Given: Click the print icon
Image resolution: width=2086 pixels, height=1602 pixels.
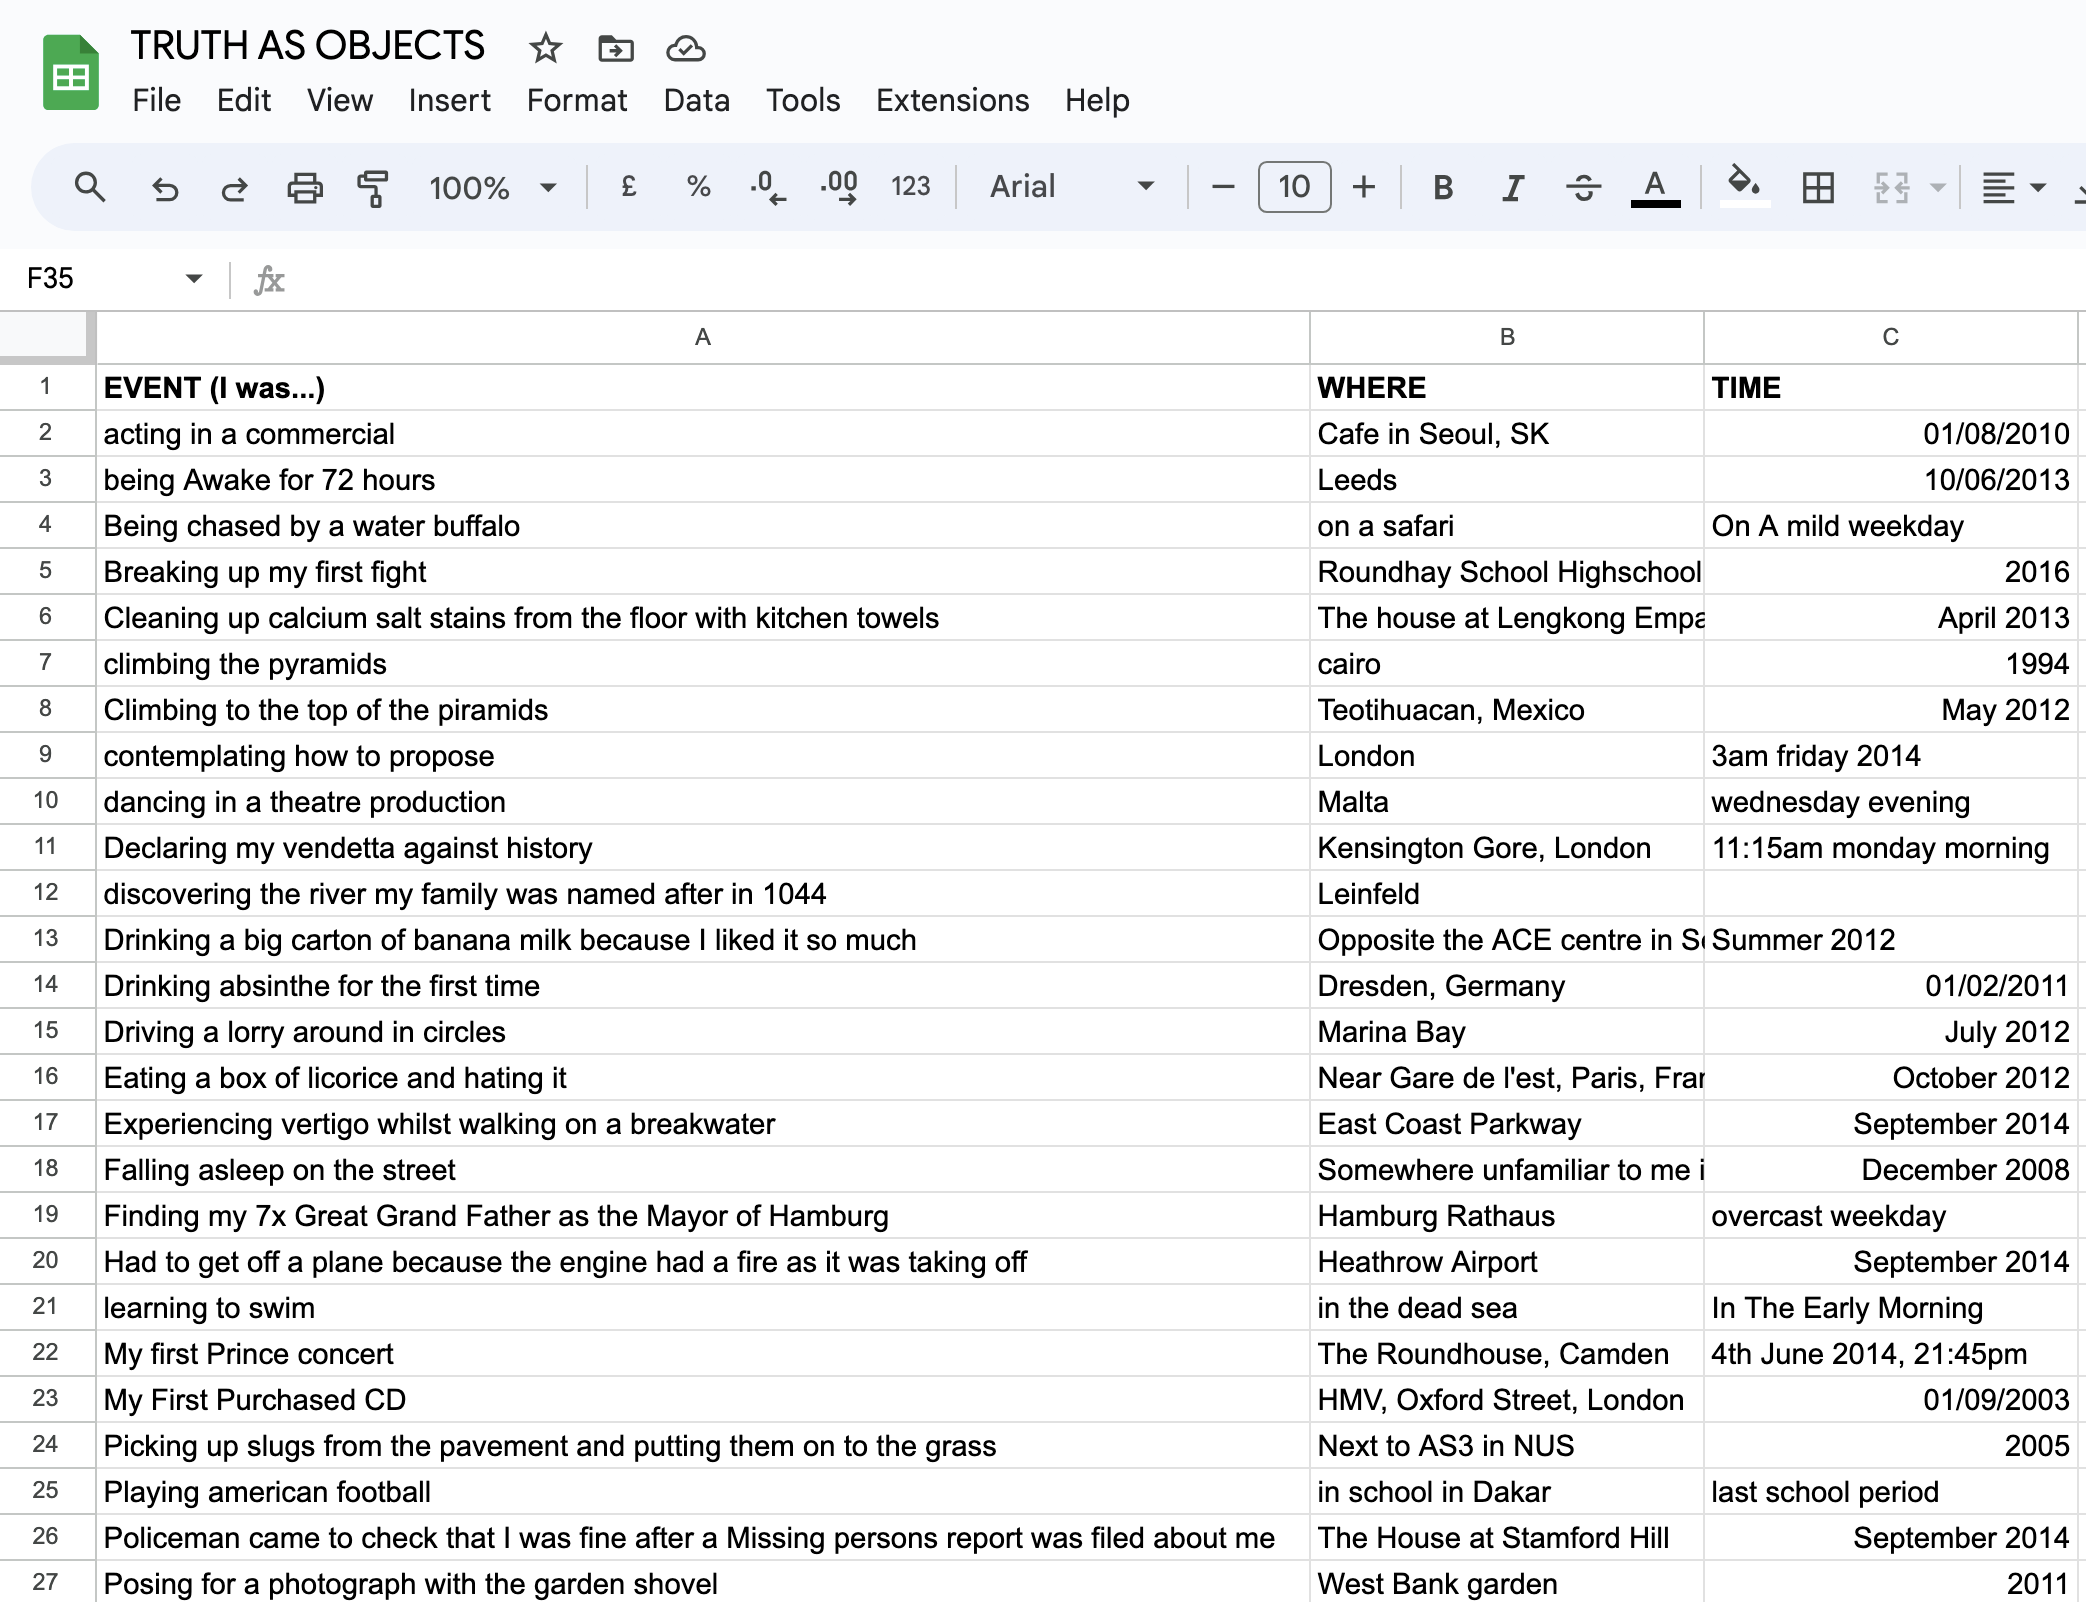Looking at the screenshot, I should pyautogui.click(x=304, y=187).
